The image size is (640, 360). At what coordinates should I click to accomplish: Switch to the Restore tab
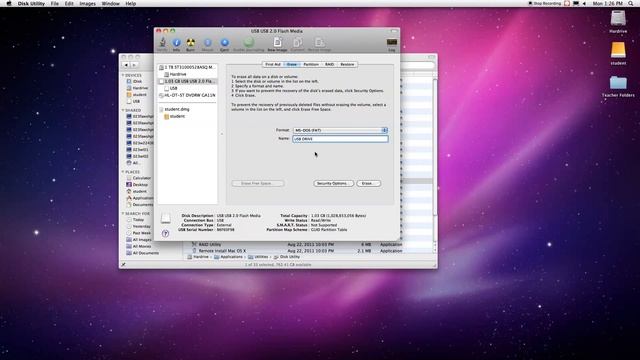pyautogui.click(x=347, y=64)
